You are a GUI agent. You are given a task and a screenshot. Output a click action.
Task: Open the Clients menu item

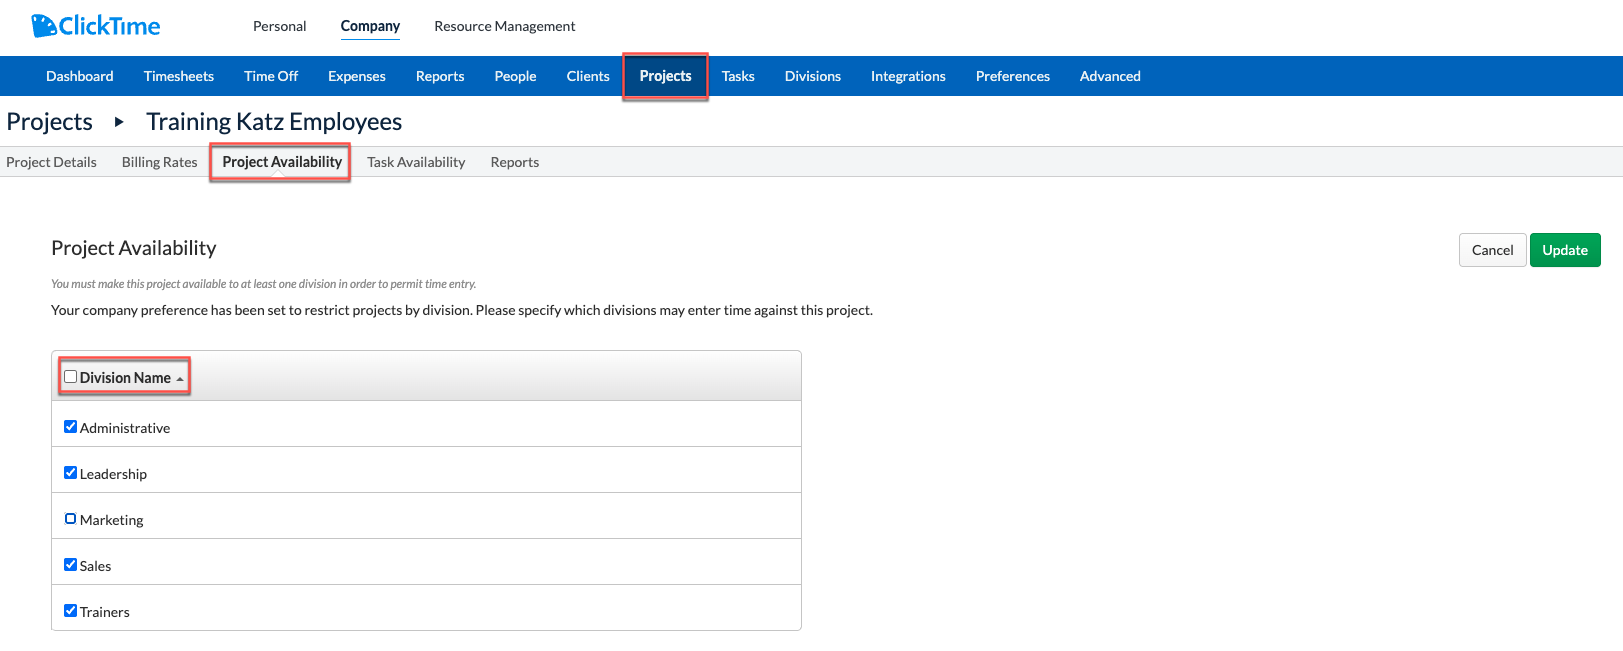[587, 76]
